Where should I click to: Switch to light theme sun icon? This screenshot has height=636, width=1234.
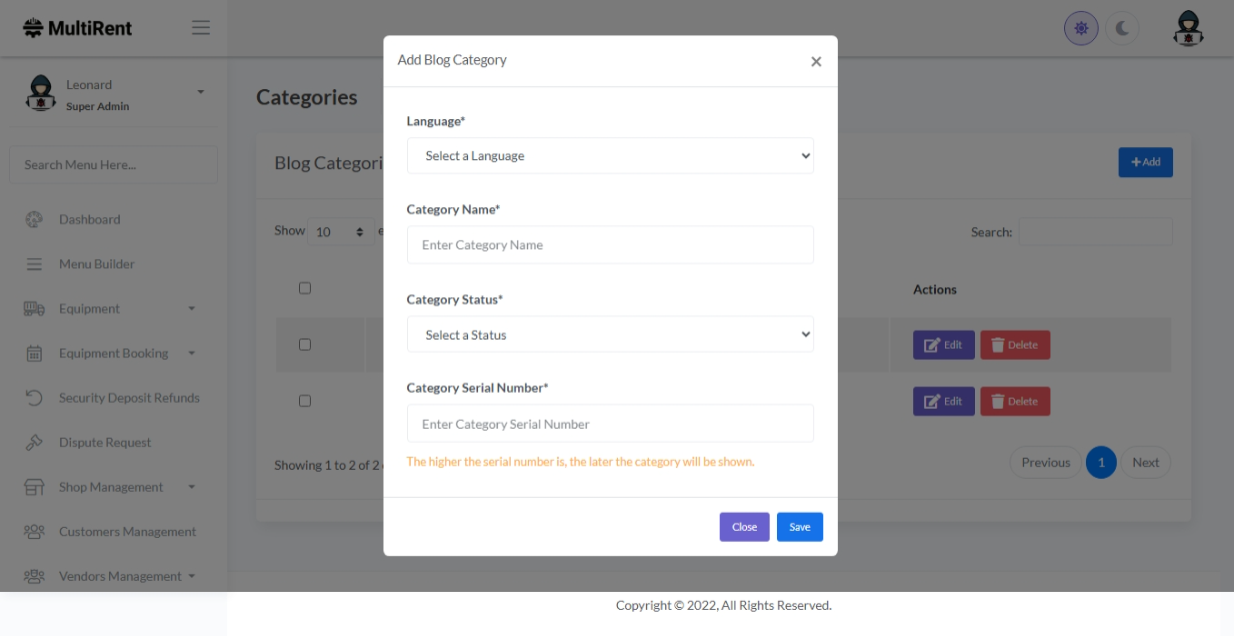tap(1081, 29)
